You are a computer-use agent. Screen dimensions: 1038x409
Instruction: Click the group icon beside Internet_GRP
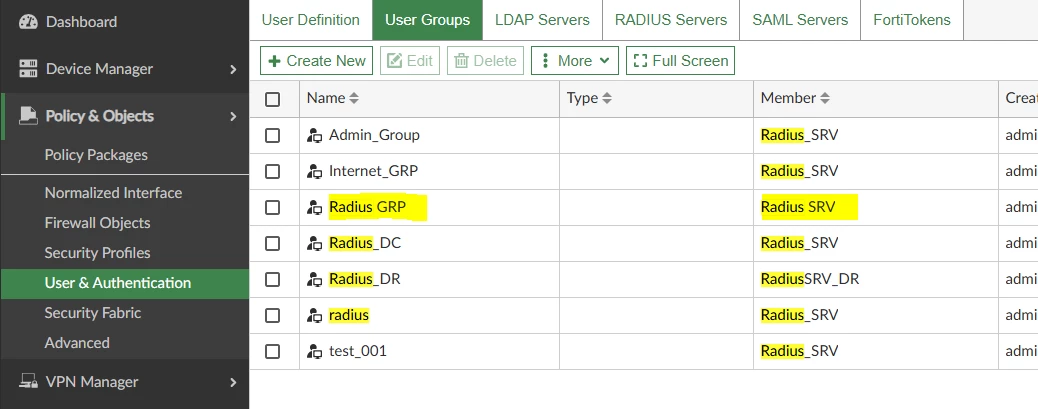(x=314, y=171)
